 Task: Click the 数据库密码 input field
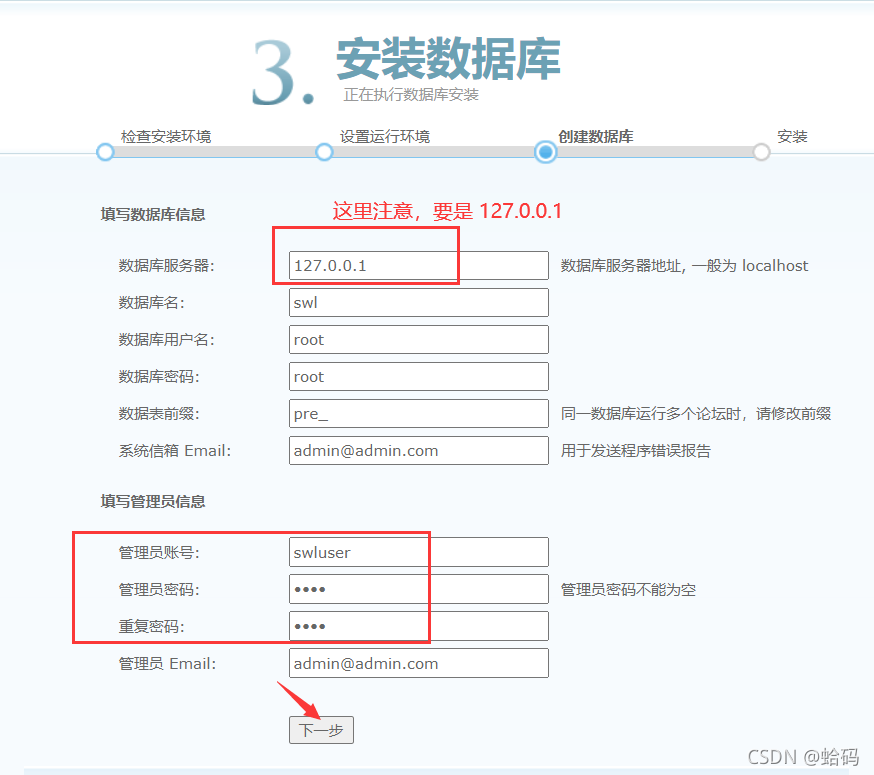click(x=418, y=376)
